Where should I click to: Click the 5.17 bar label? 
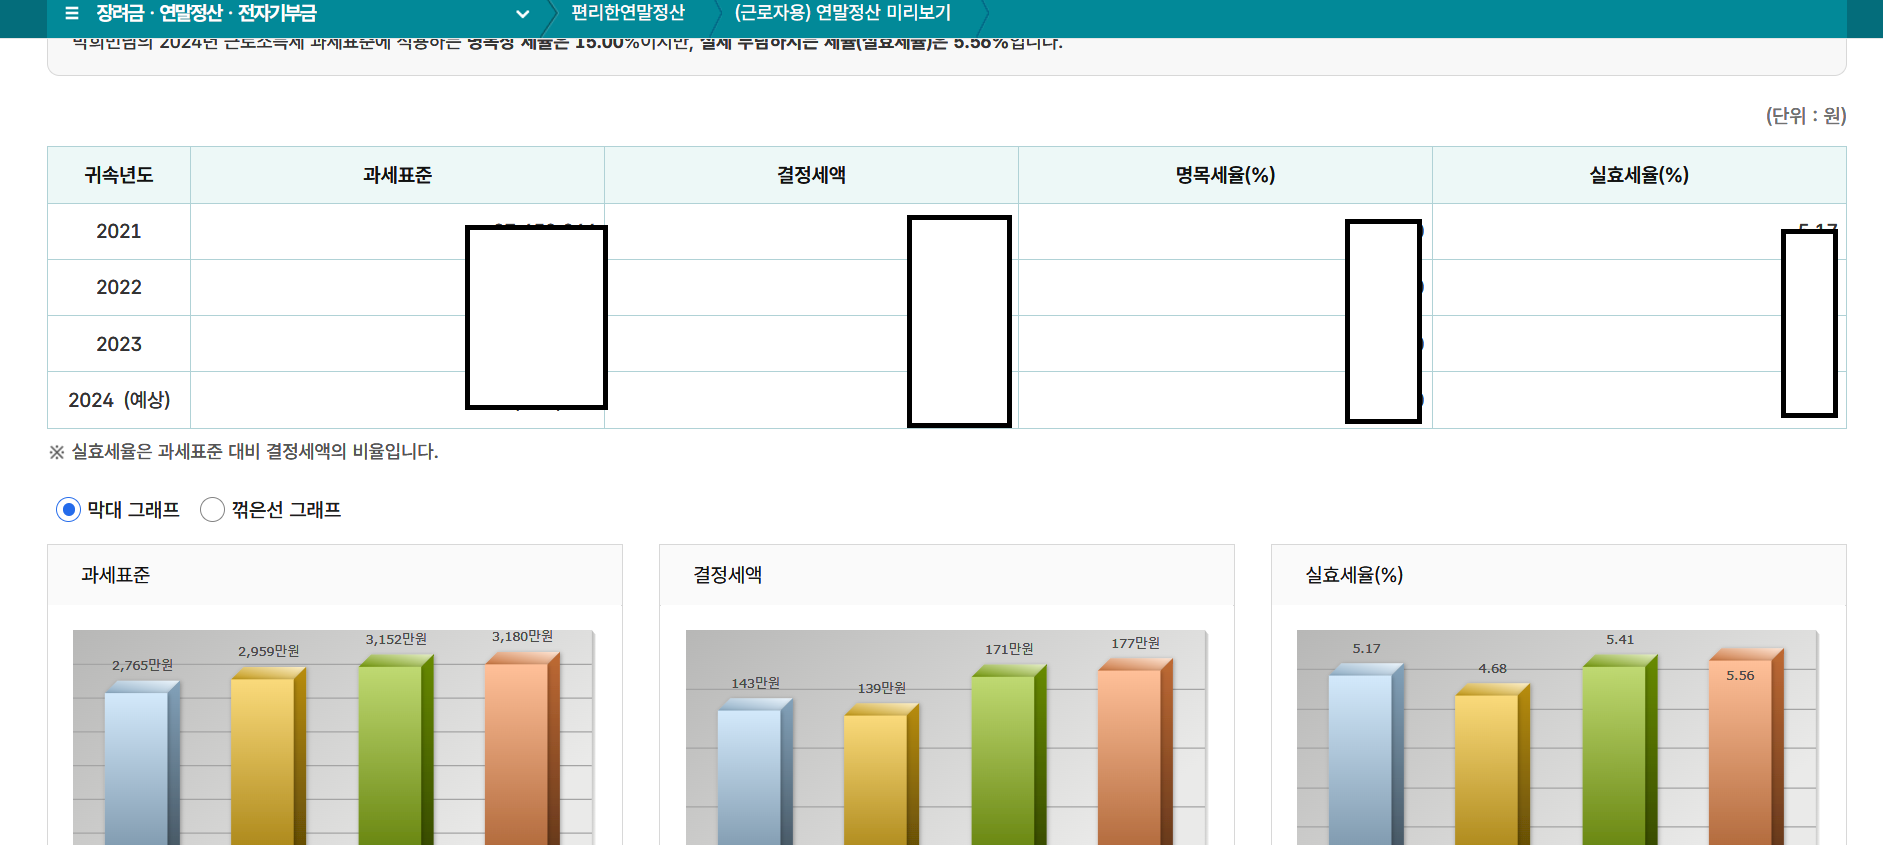[1366, 649]
